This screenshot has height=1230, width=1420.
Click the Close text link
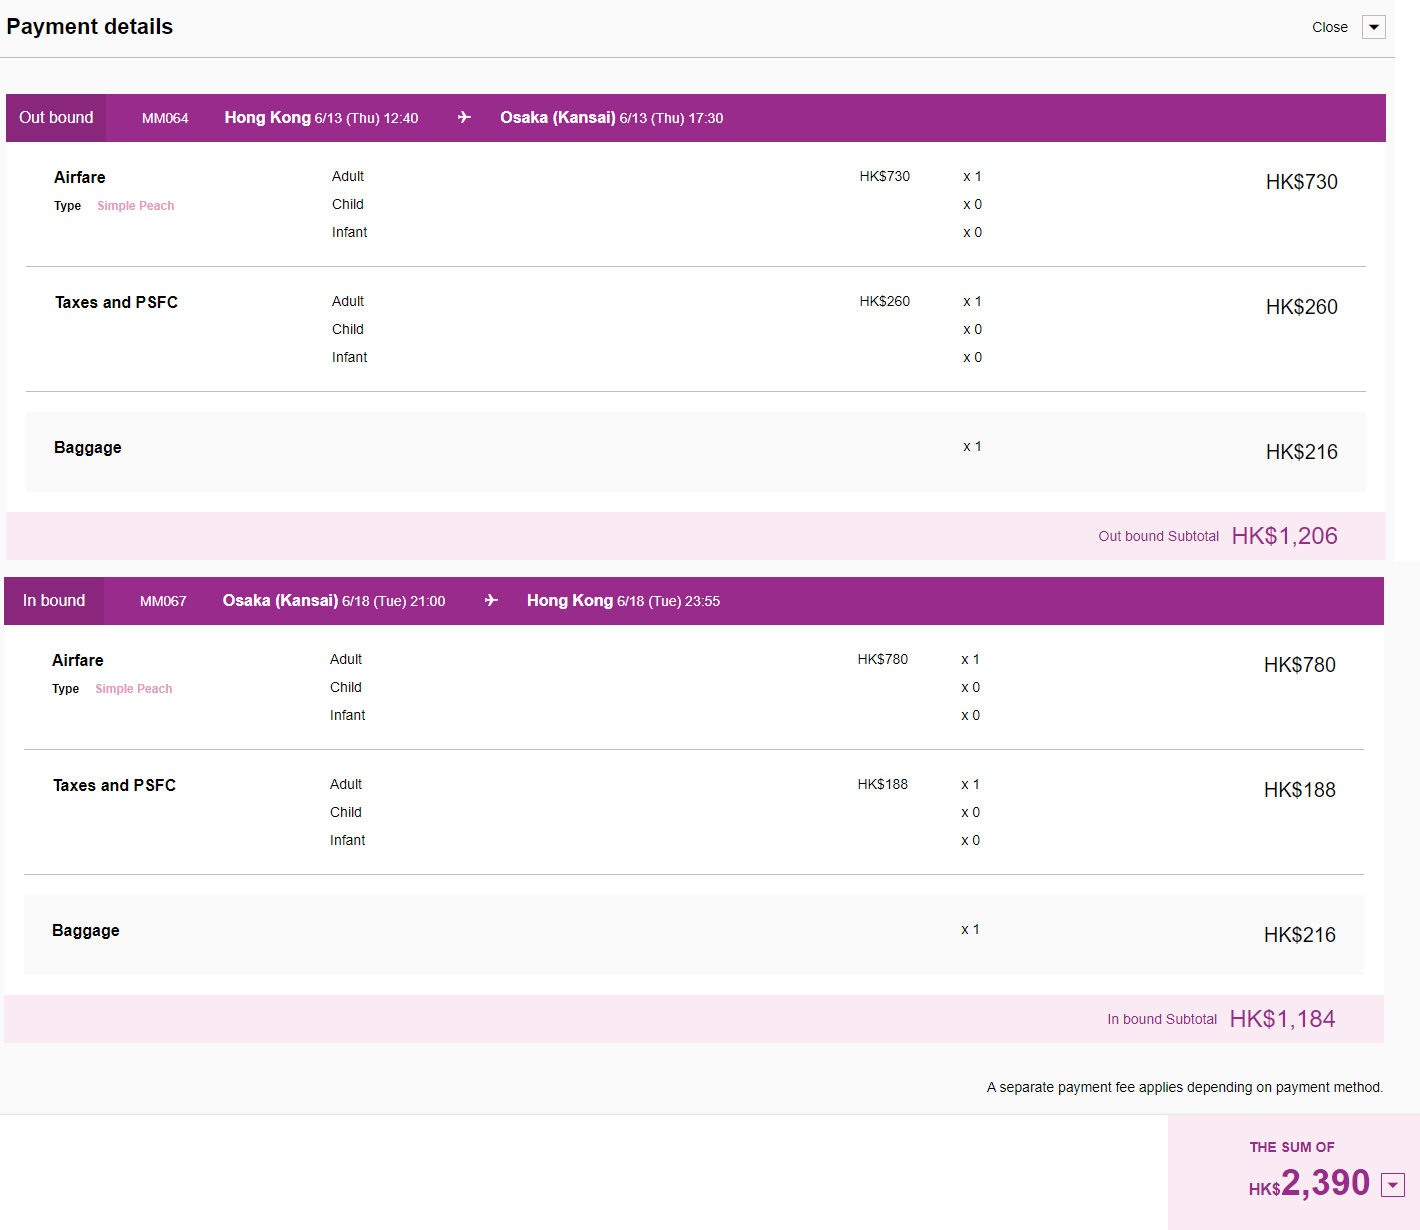(1330, 27)
